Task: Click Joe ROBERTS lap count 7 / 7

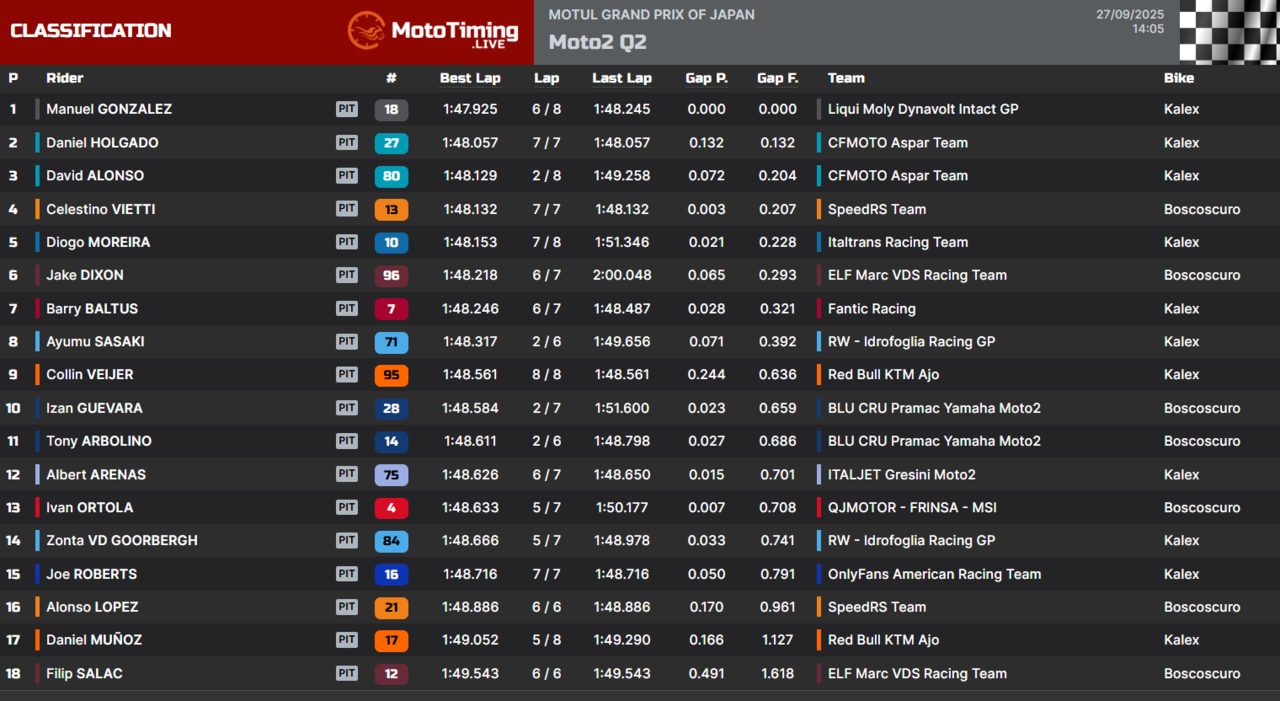Action: click(547, 574)
